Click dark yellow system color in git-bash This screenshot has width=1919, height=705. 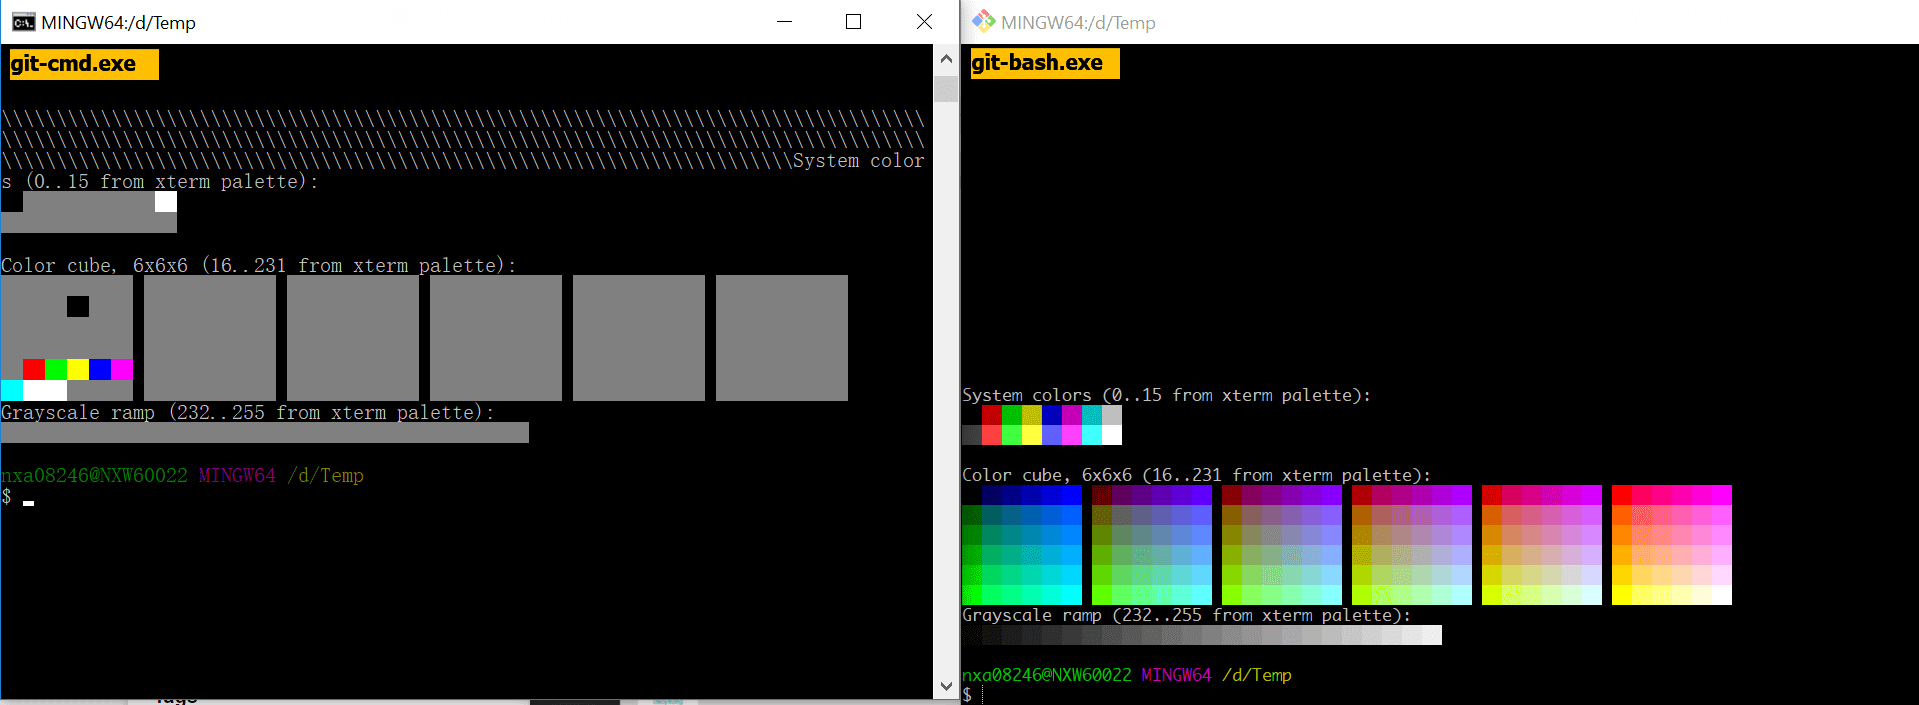pos(1032,415)
